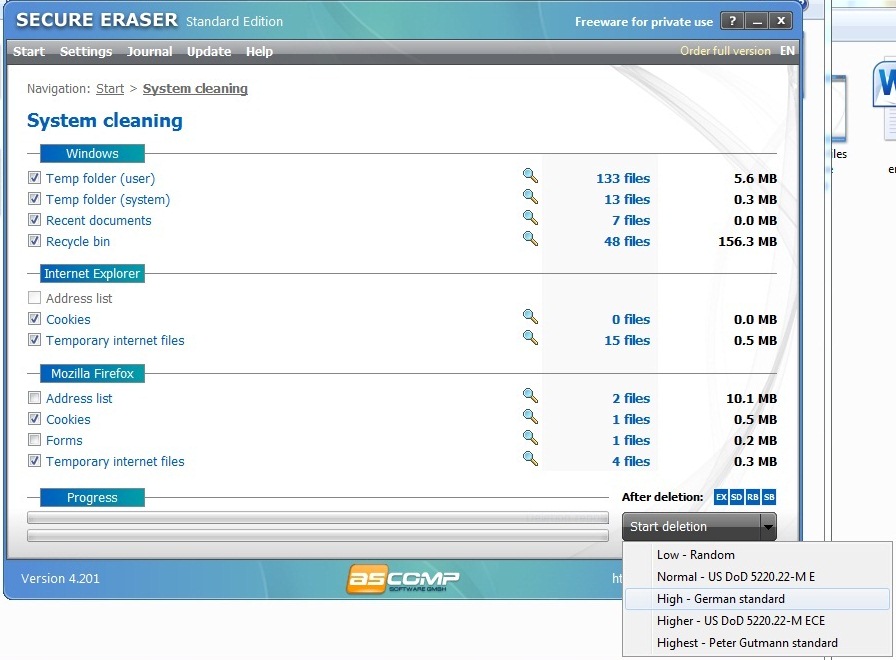Screen dimensions: 896x660
Task: Open the EN language selector
Action: click(787, 51)
